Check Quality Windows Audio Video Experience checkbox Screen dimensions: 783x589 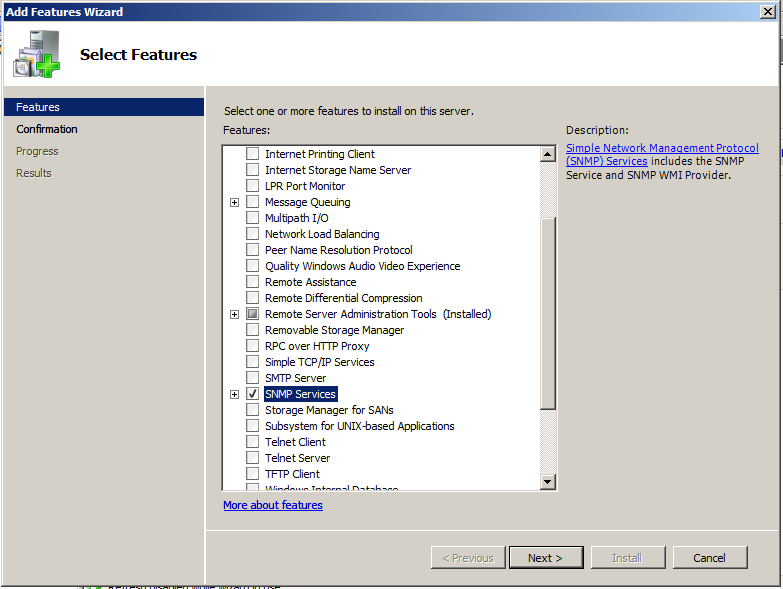pyautogui.click(x=253, y=266)
